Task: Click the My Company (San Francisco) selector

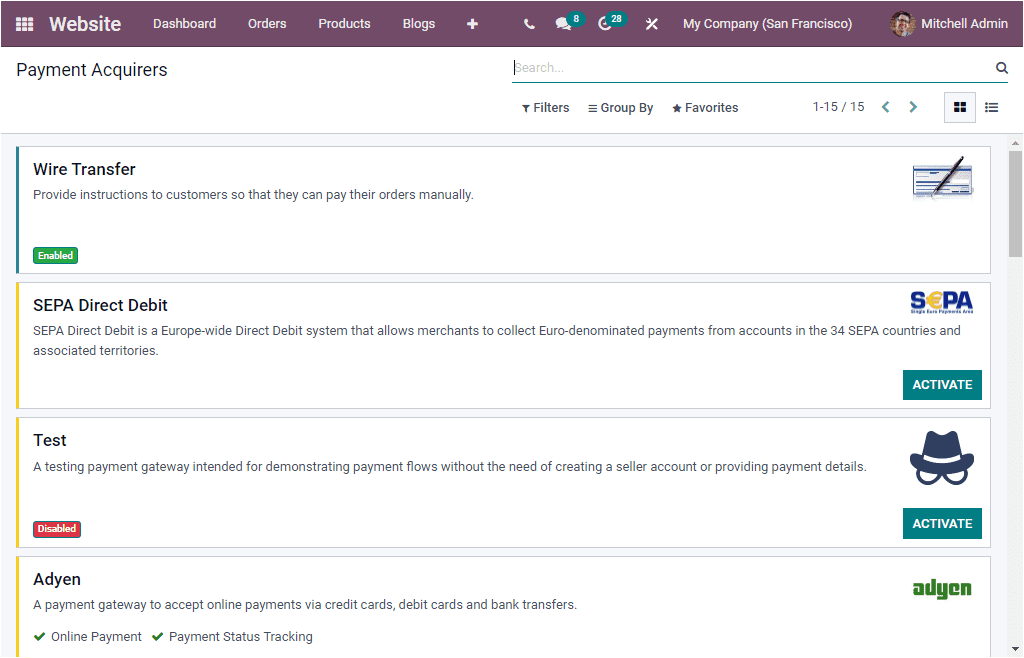Action: point(767,23)
